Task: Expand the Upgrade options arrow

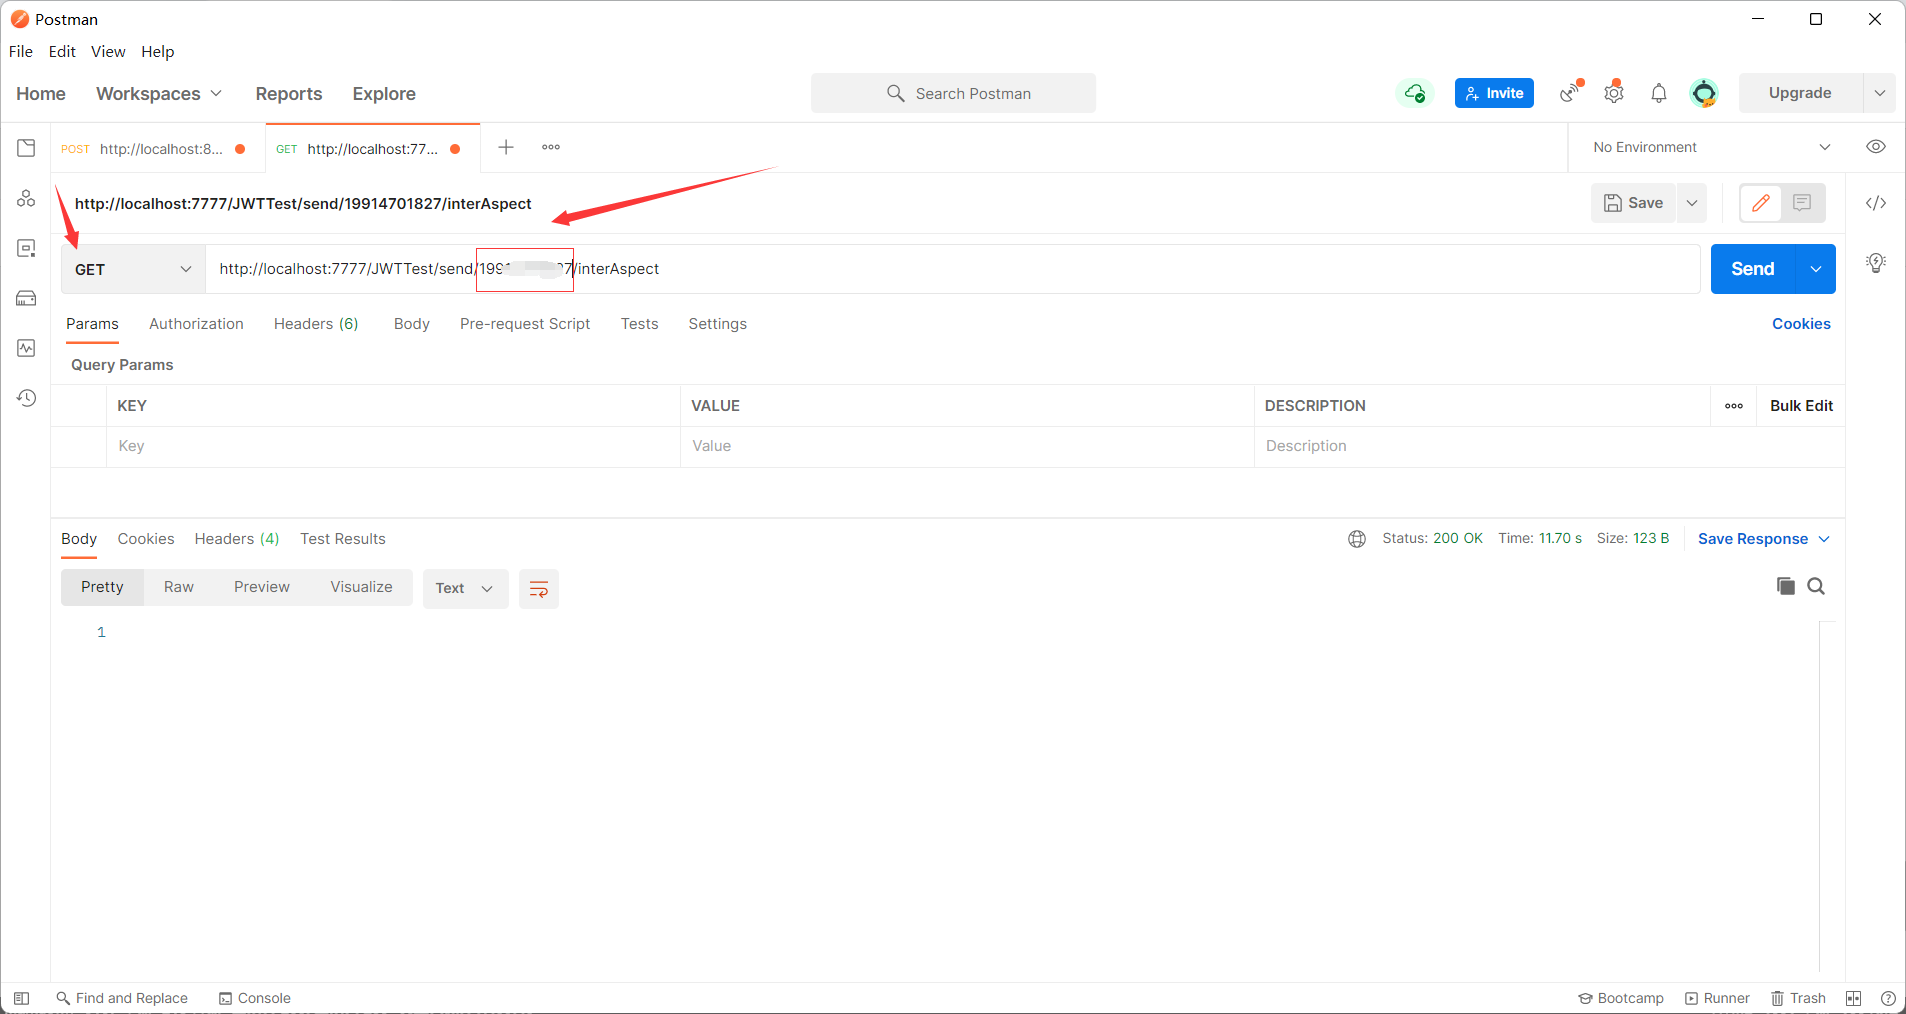Action: (1880, 93)
